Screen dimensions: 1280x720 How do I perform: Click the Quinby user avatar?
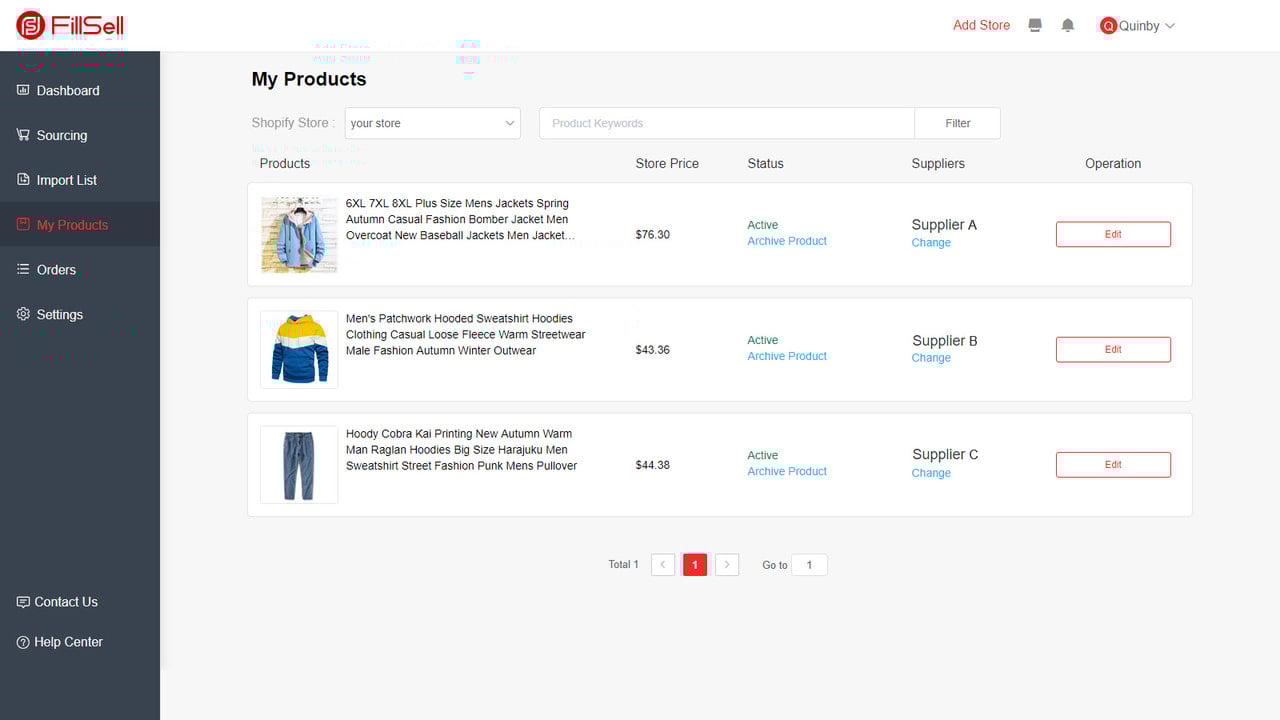1108,26
